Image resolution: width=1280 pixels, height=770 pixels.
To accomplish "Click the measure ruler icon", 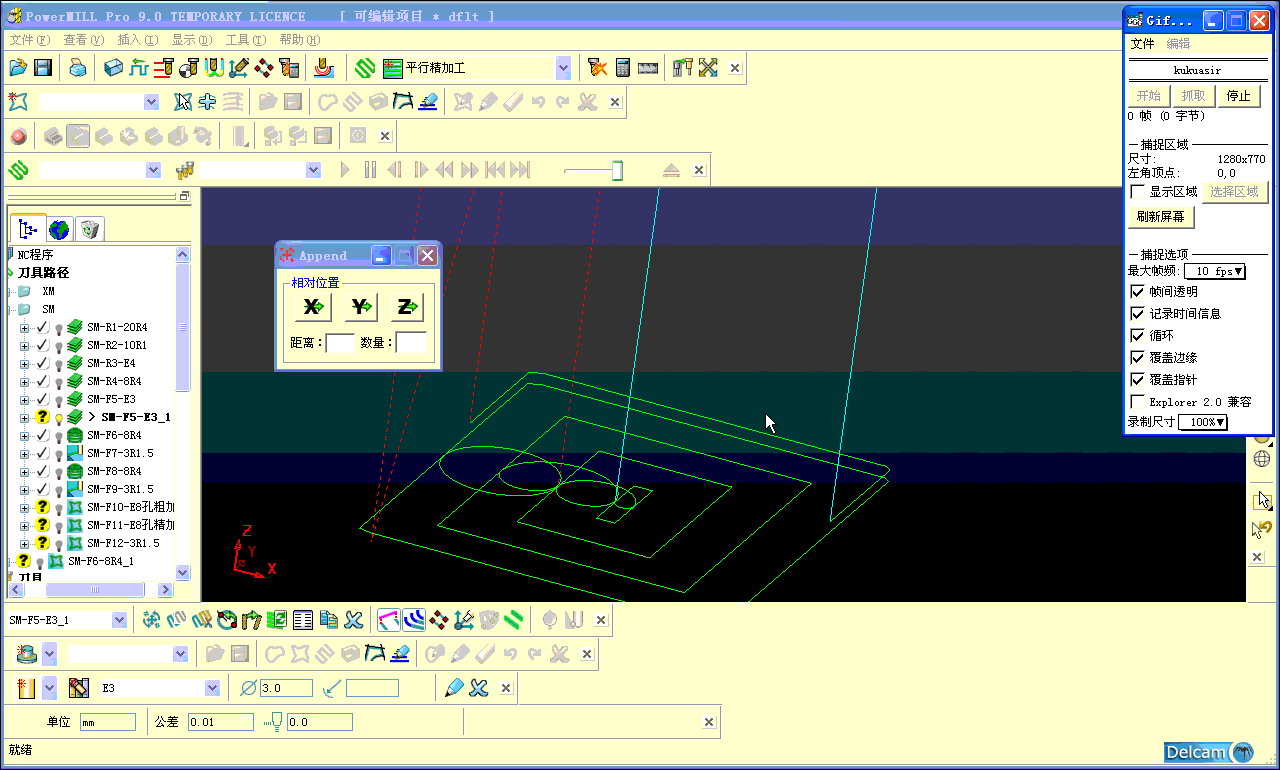I will pyautogui.click(x=647, y=68).
